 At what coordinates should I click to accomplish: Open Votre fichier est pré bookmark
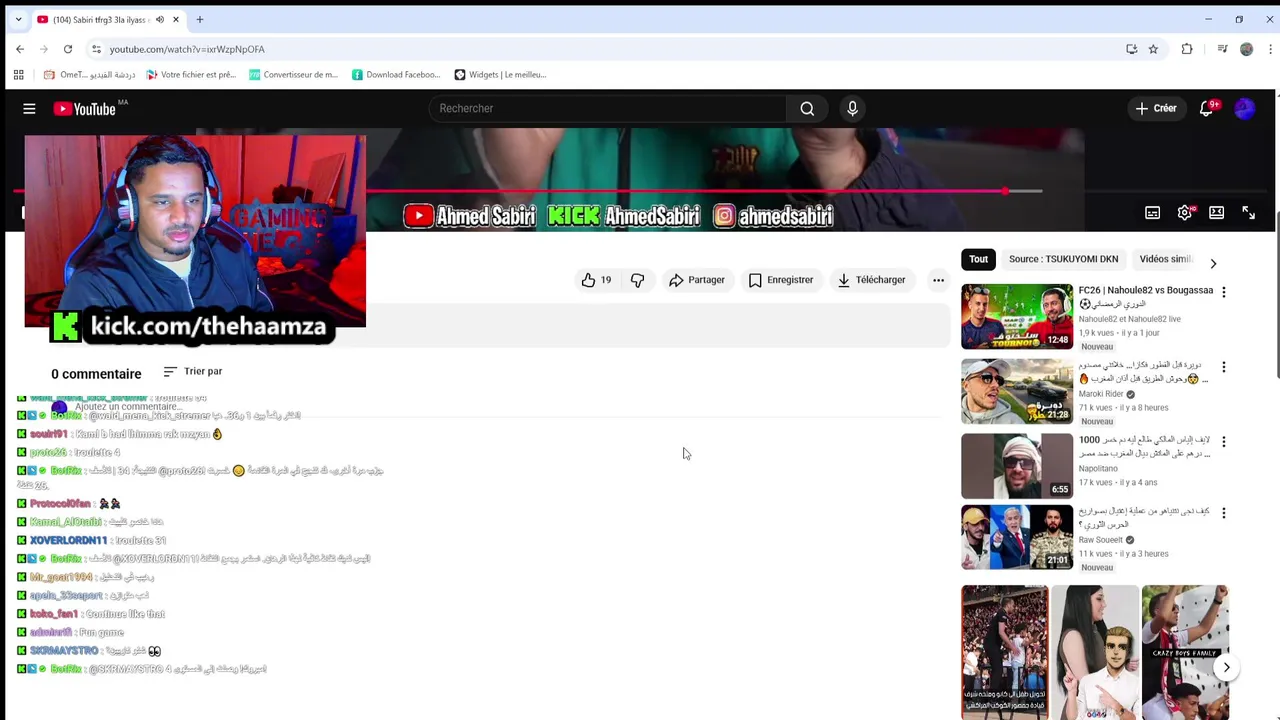coord(191,74)
